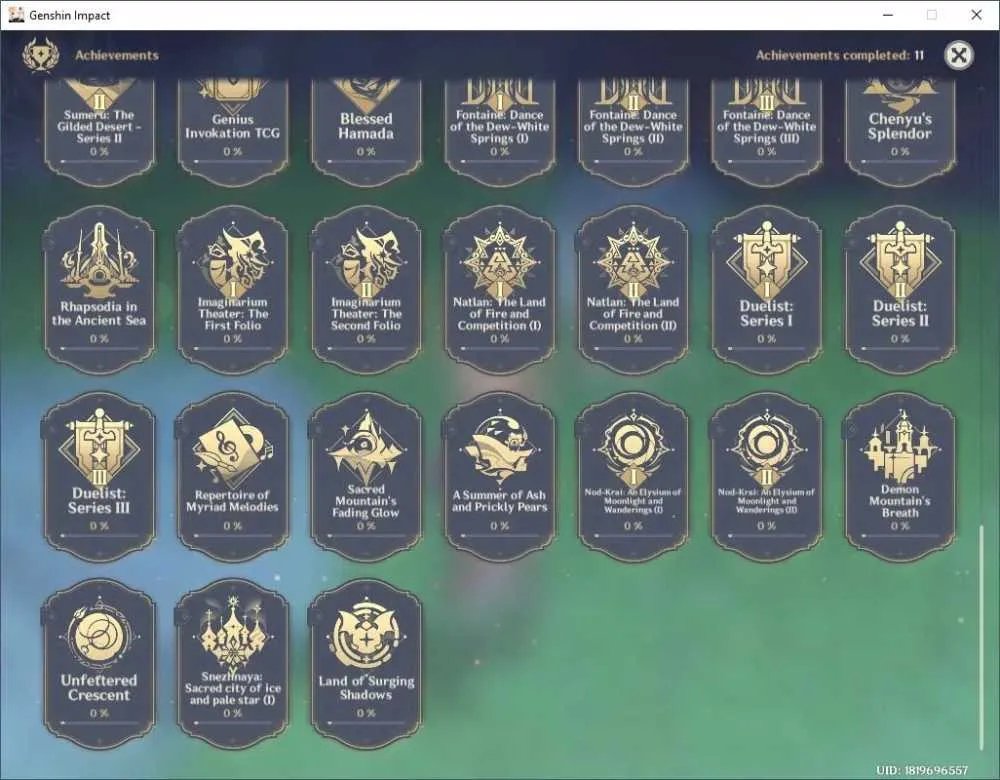This screenshot has height=780, width=1000.
Task: Close the Achievements screen with the X icon
Action: [958, 55]
